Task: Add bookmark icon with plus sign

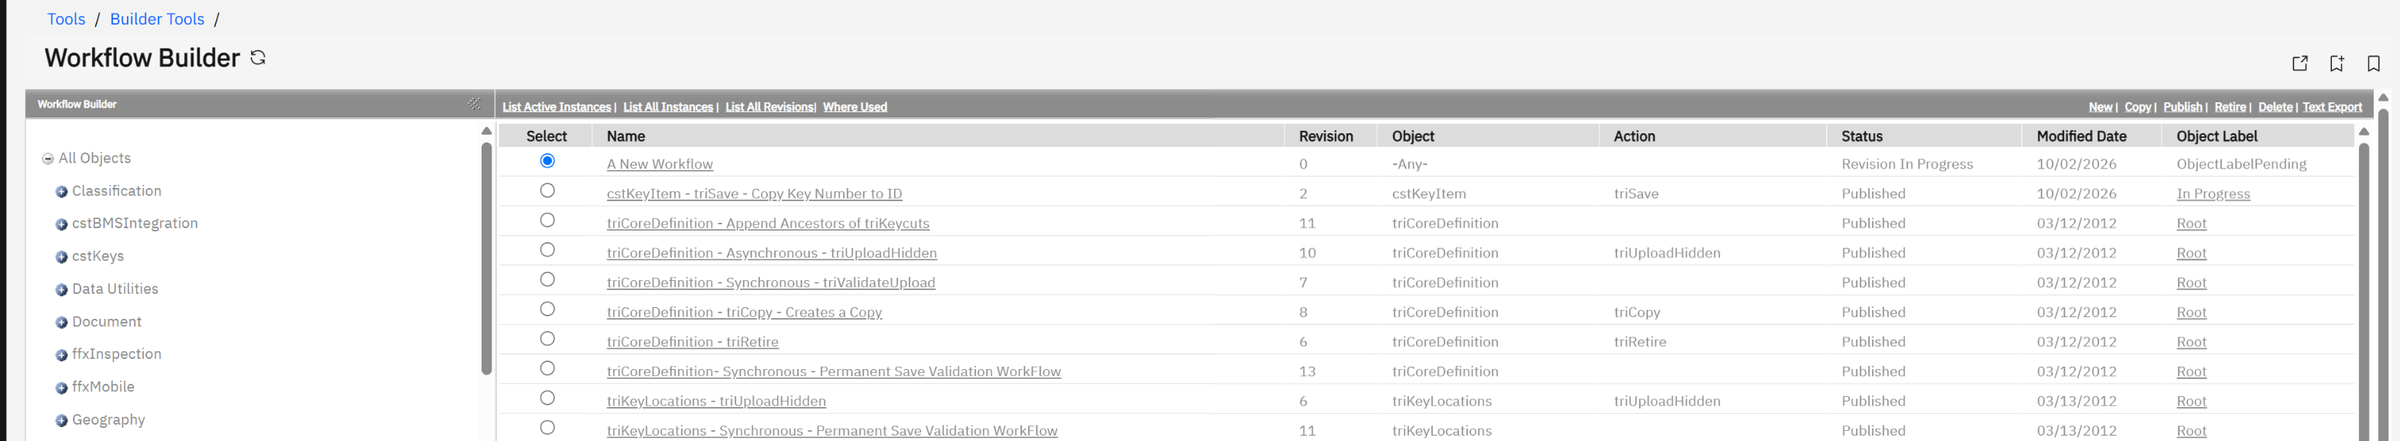Action: 2337,63
